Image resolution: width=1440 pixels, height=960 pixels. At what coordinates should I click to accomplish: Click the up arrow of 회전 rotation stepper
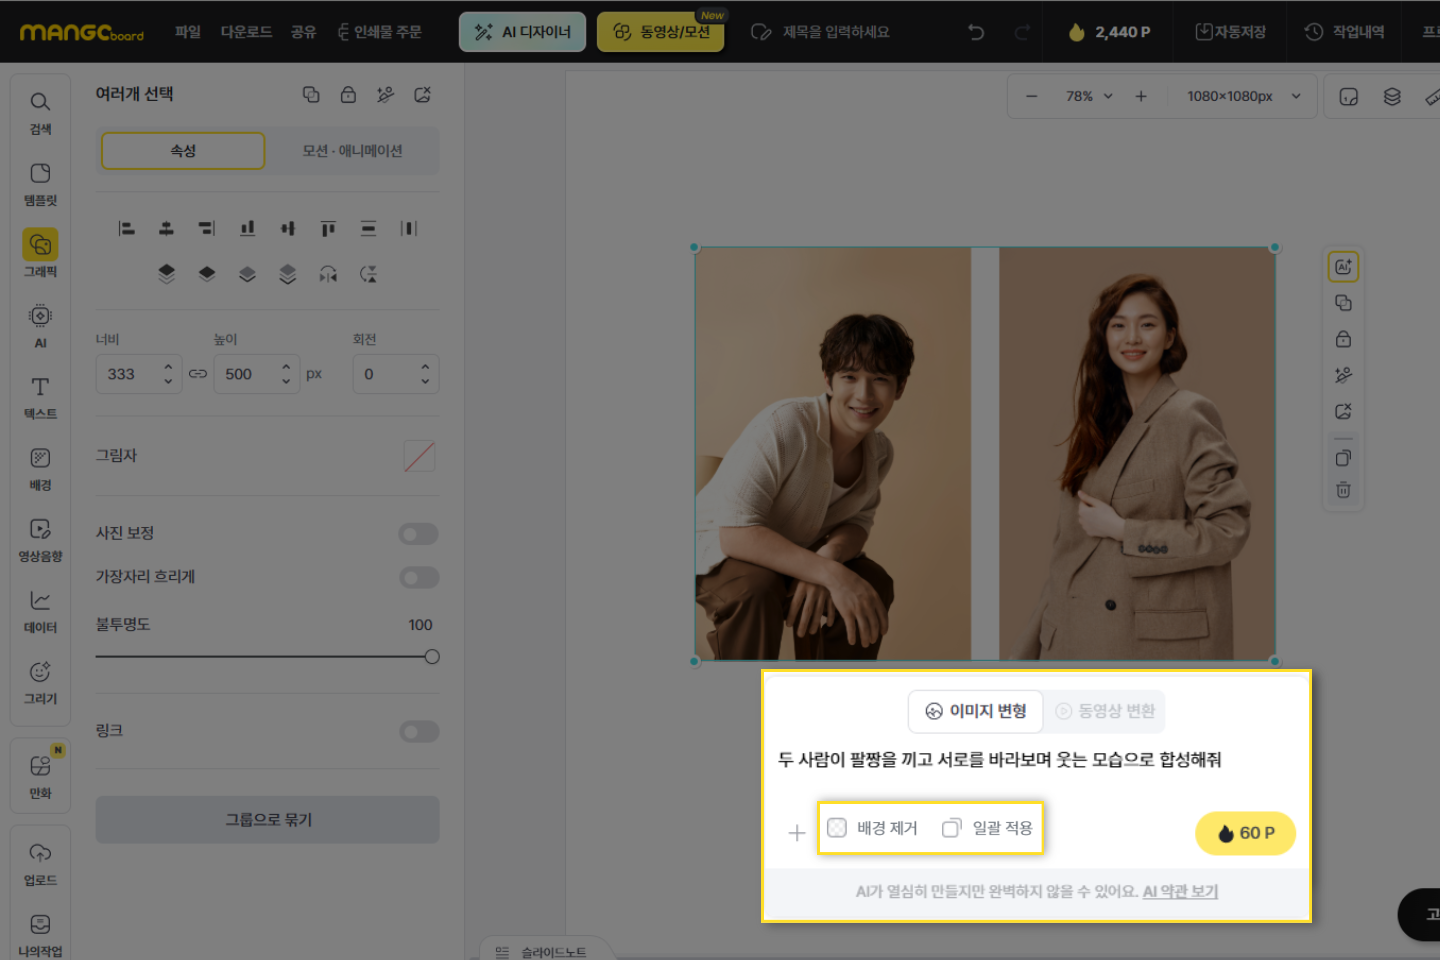pos(425,367)
